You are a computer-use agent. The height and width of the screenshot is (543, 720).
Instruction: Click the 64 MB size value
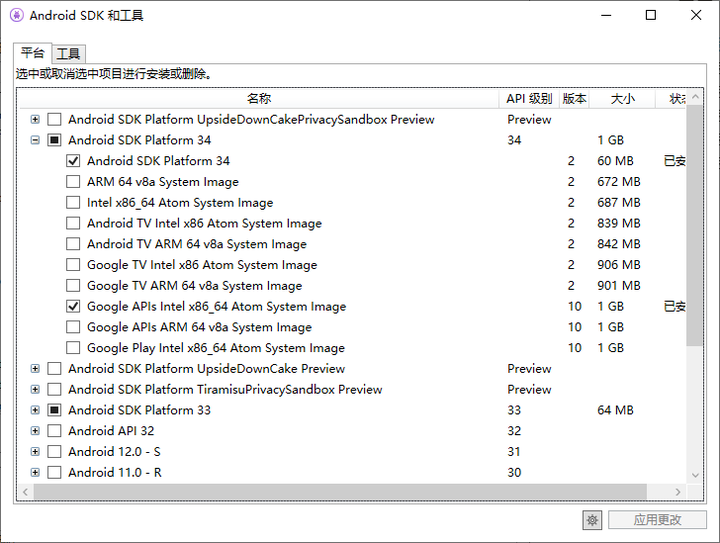[615, 410]
